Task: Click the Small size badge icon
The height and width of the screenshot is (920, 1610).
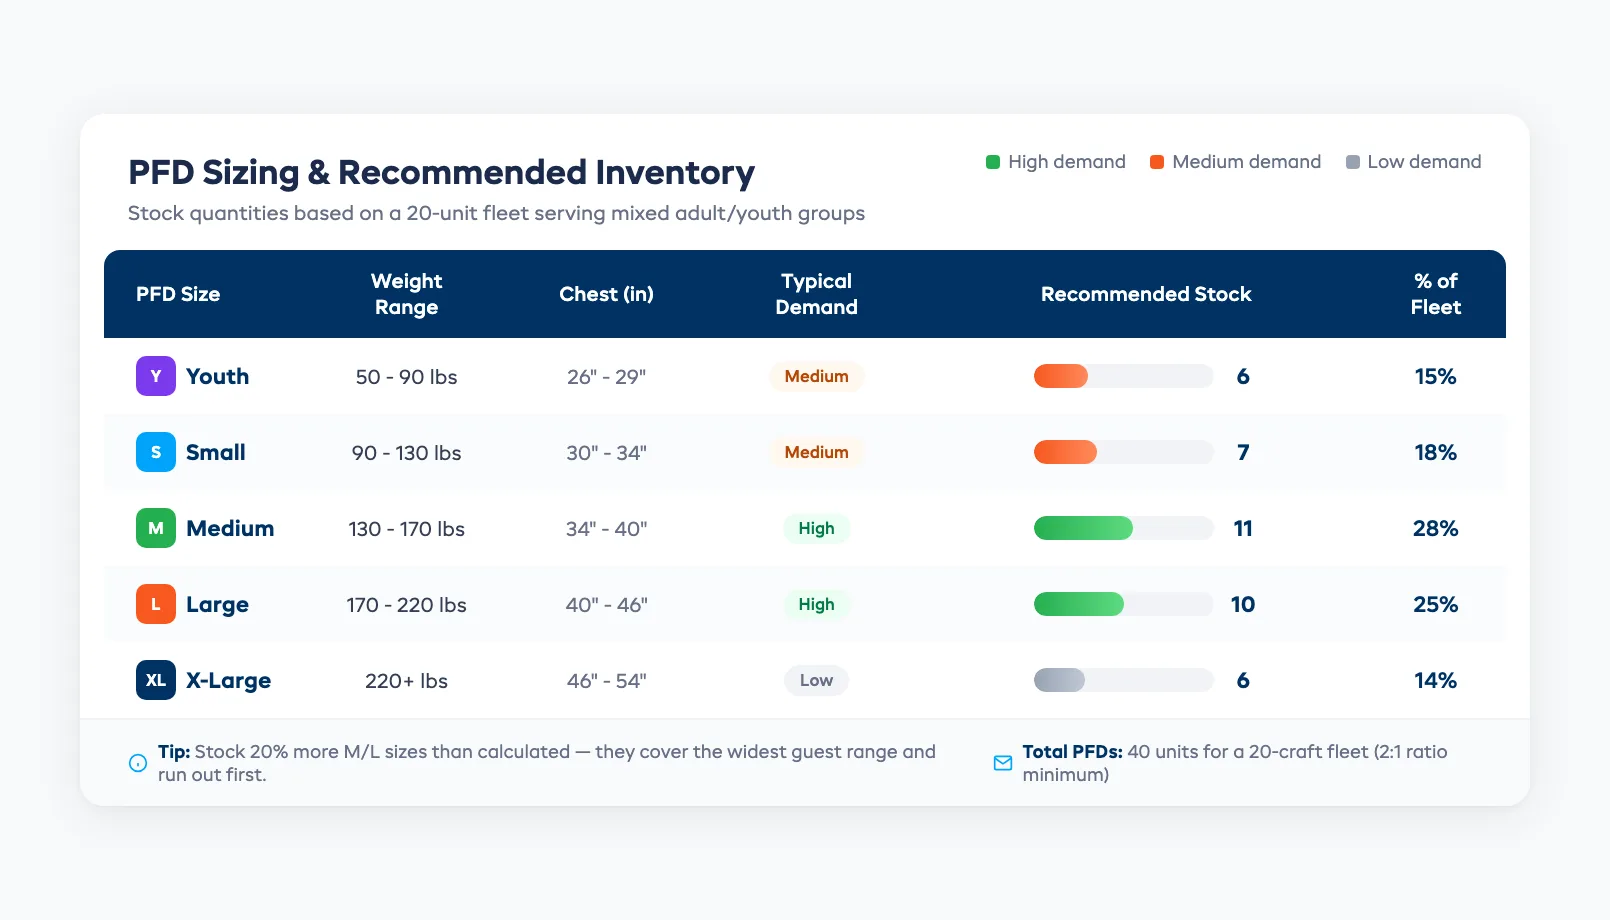Action: [155, 452]
